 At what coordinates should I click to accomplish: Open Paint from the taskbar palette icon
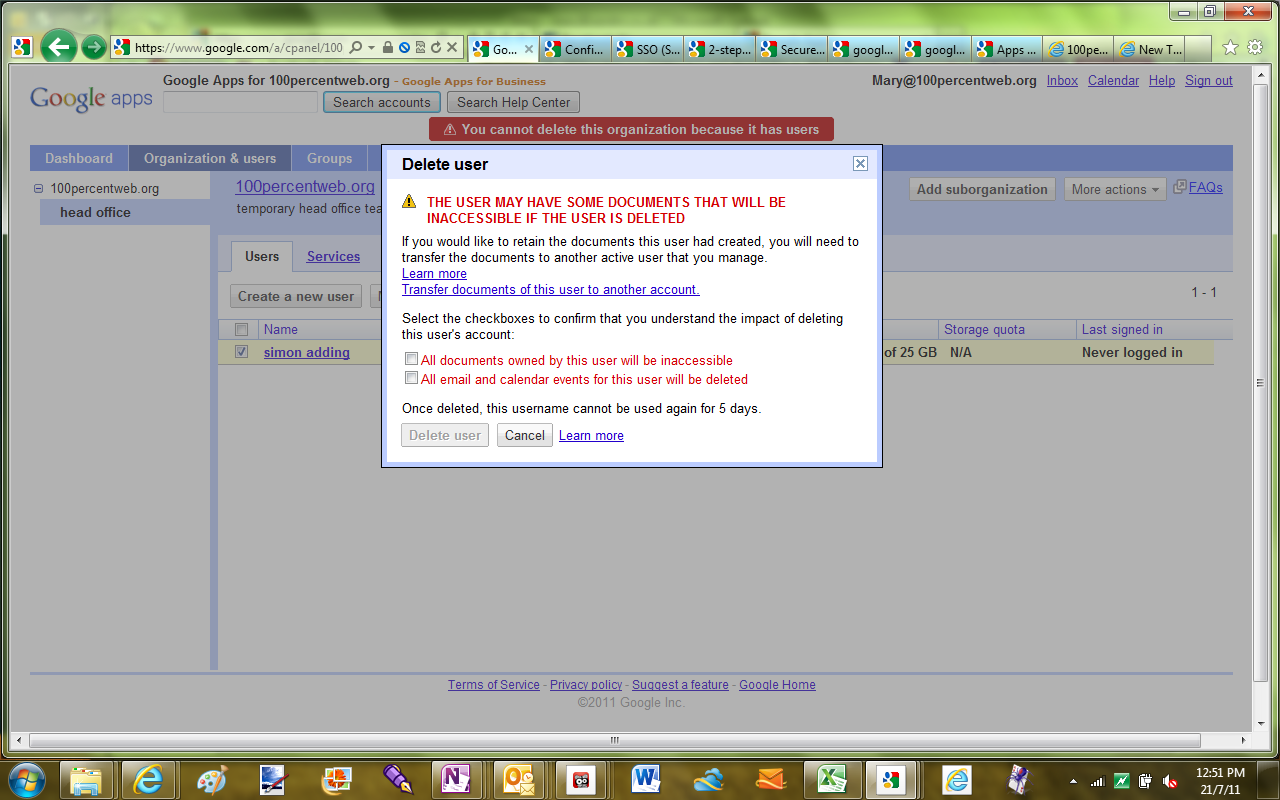point(211,780)
